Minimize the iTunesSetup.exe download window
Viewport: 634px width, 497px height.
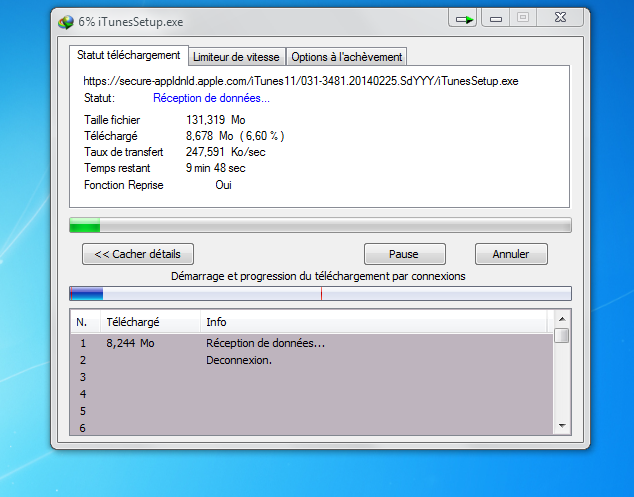[x=496, y=19]
